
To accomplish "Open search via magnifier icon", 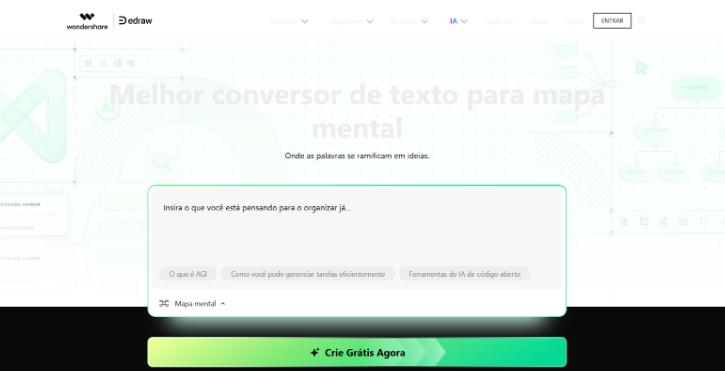I will click(x=641, y=20).
